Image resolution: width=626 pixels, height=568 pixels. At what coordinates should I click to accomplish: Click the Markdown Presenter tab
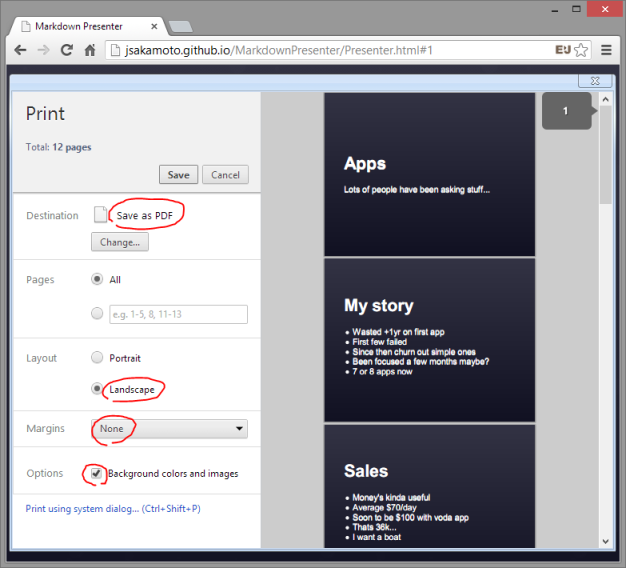[83, 23]
